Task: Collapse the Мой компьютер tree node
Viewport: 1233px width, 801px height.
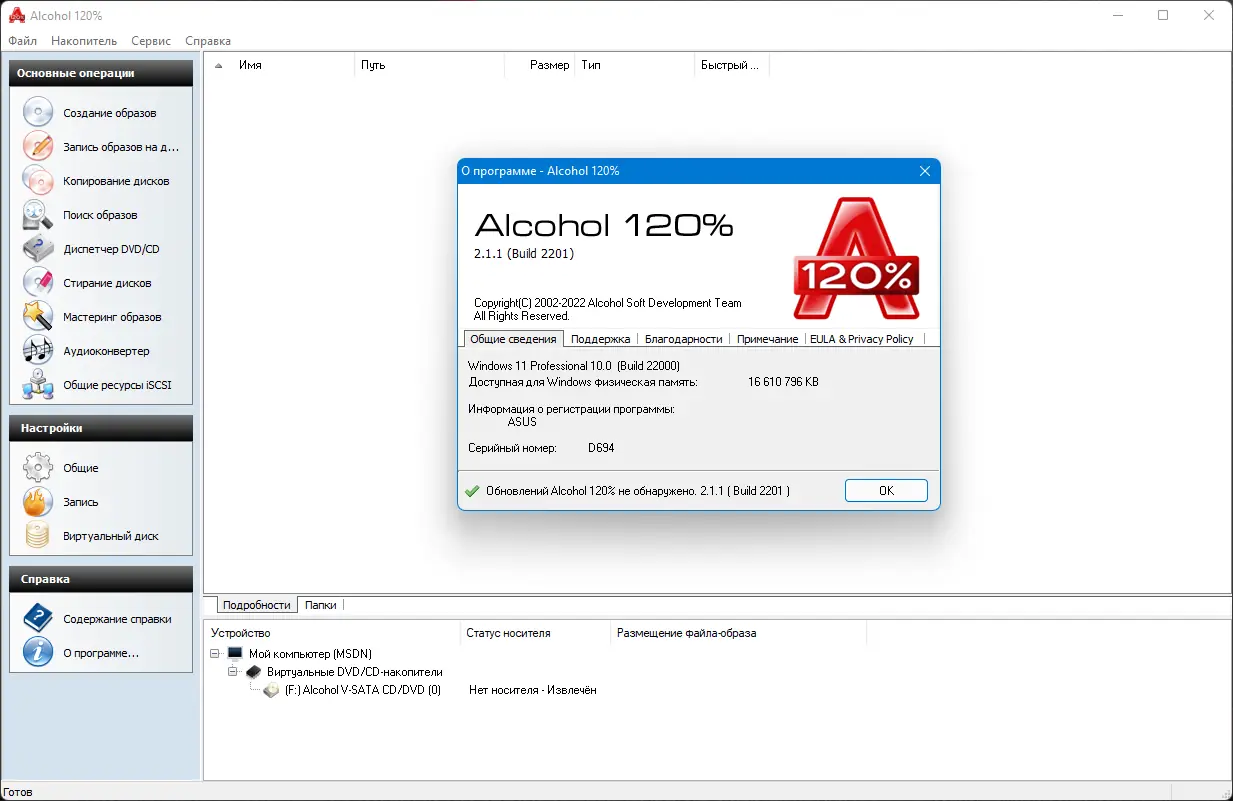Action: [x=216, y=654]
